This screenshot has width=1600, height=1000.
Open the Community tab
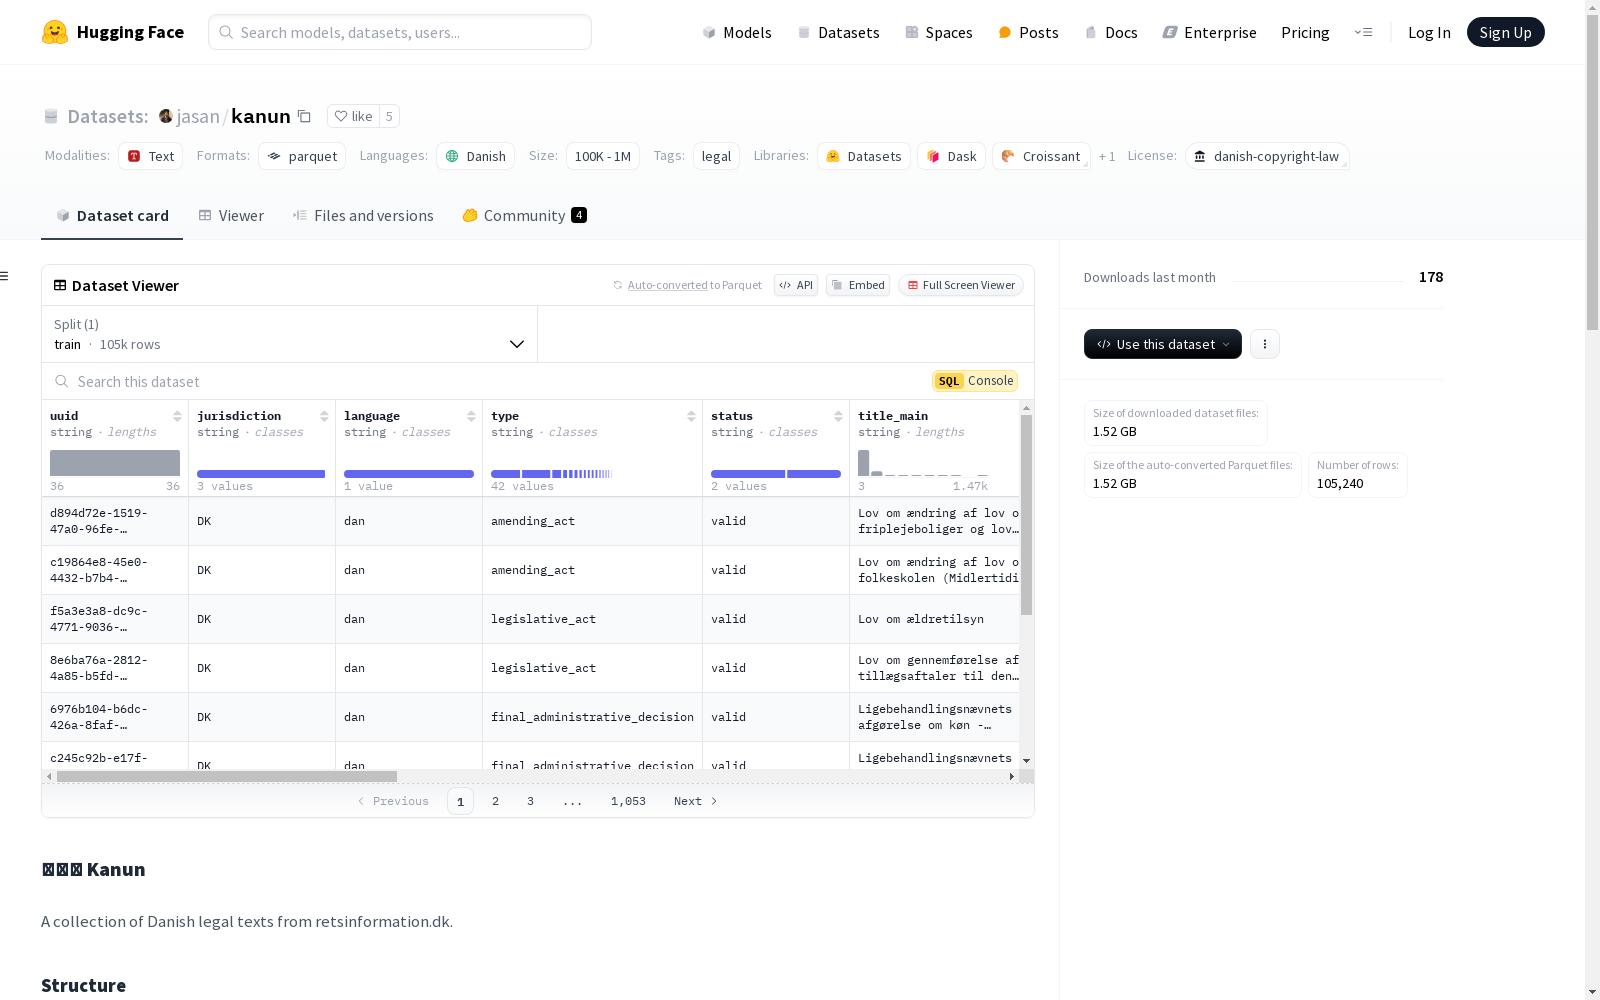[x=524, y=216]
